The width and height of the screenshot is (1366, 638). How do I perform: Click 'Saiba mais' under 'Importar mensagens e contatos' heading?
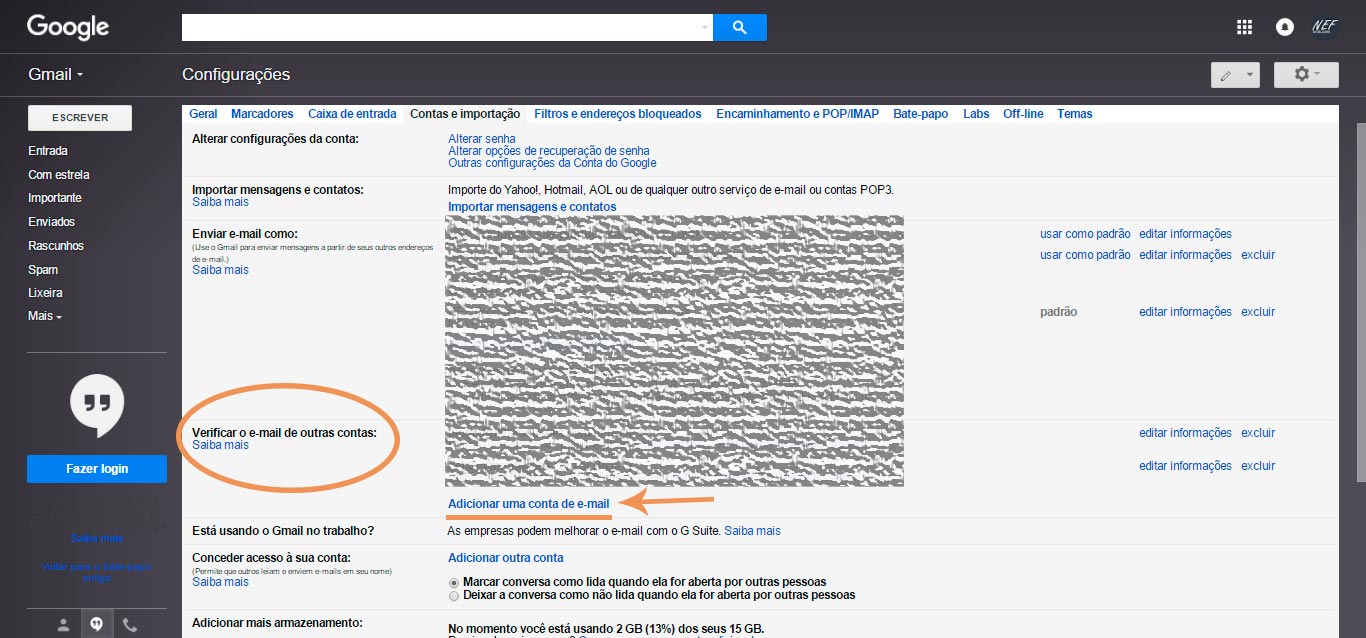click(x=221, y=202)
